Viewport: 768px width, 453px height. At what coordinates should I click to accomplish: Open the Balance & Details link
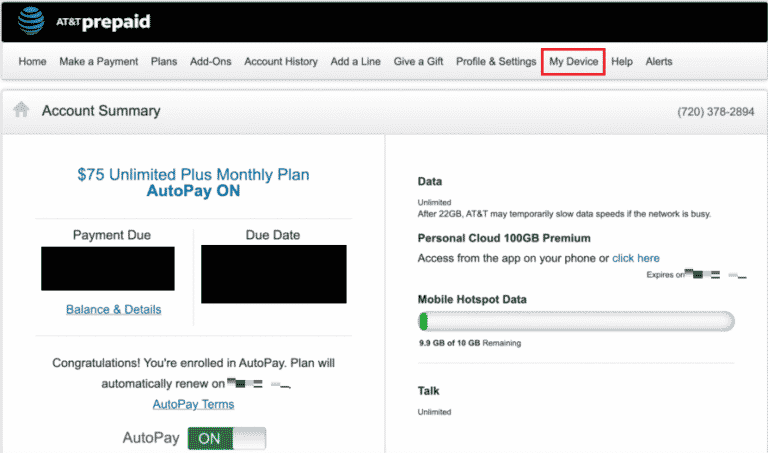coord(114,310)
